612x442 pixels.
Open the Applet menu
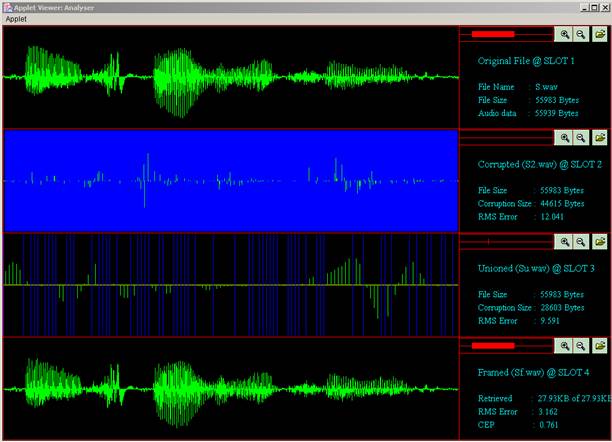(16, 19)
